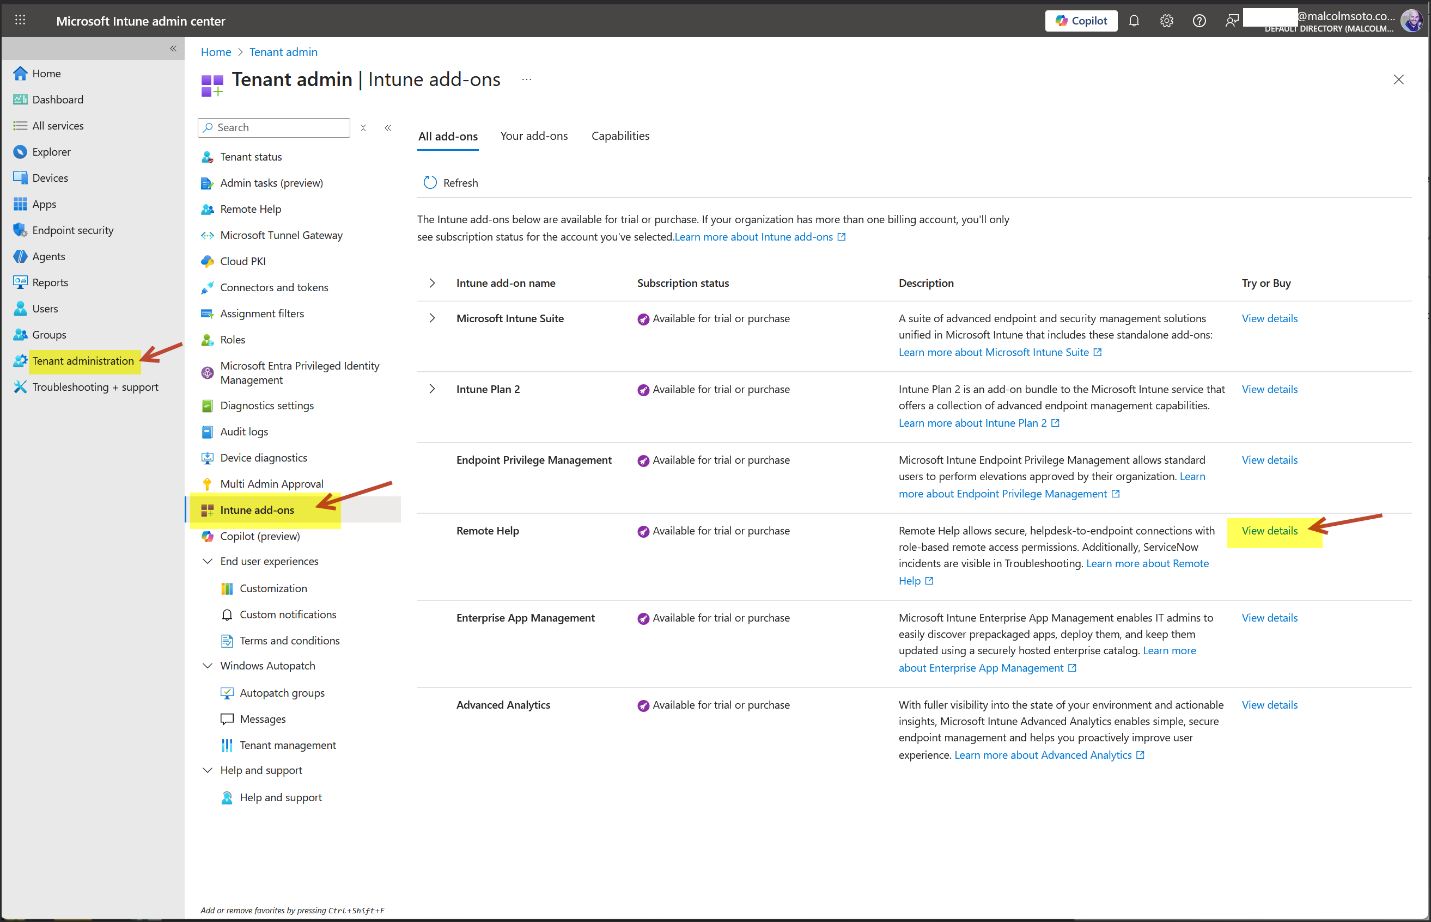Collapse the End user experiences section
The width and height of the screenshot is (1431, 922).
pyautogui.click(x=208, y=562)
